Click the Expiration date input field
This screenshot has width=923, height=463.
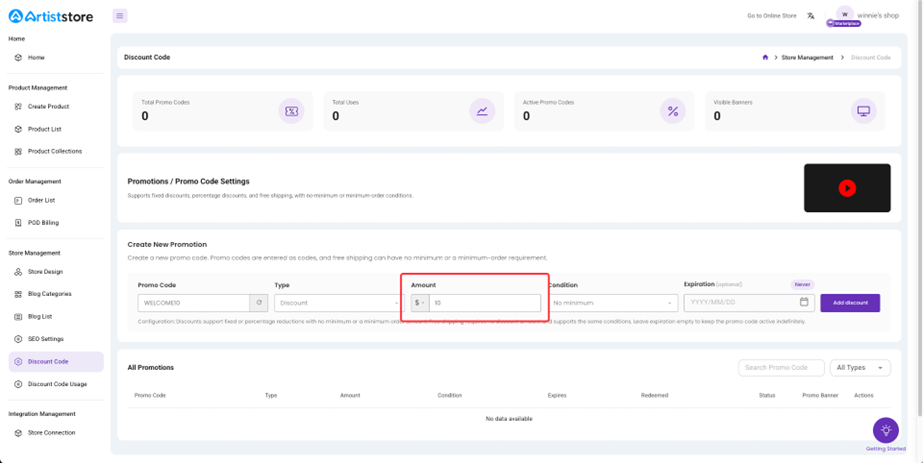(x=749, y=302)
